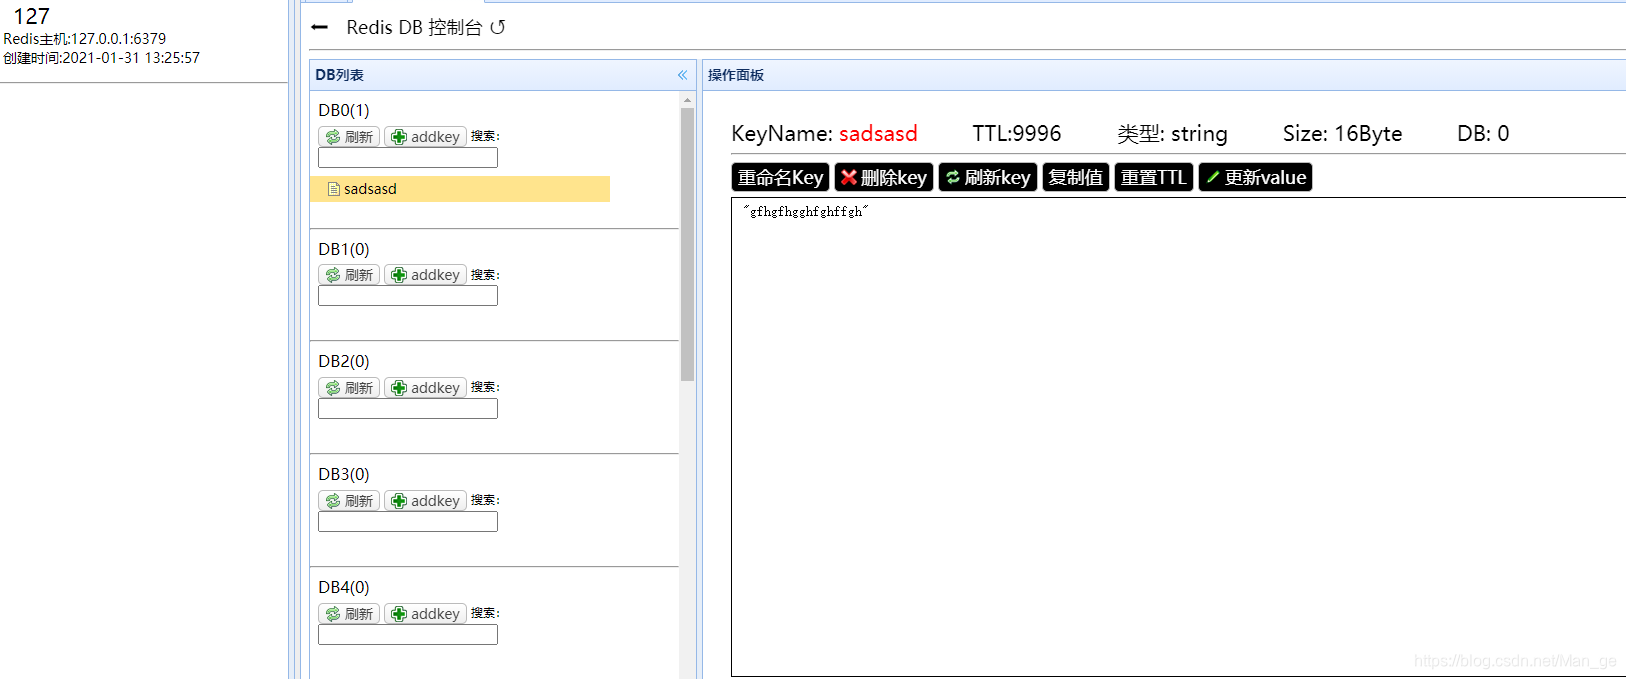Click the 操作面板 panel title

pyautogui.click(x=736, y=75)
